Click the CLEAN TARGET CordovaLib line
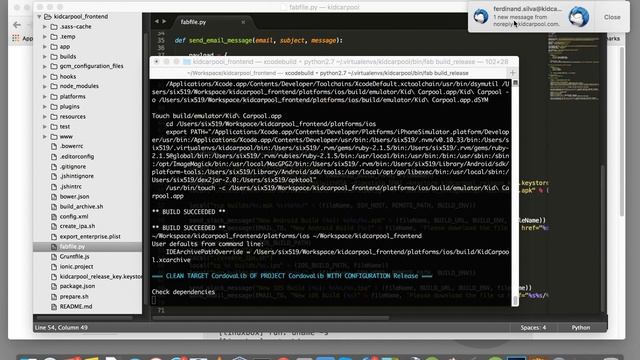 pyautogui.click(x=292, y=276)
